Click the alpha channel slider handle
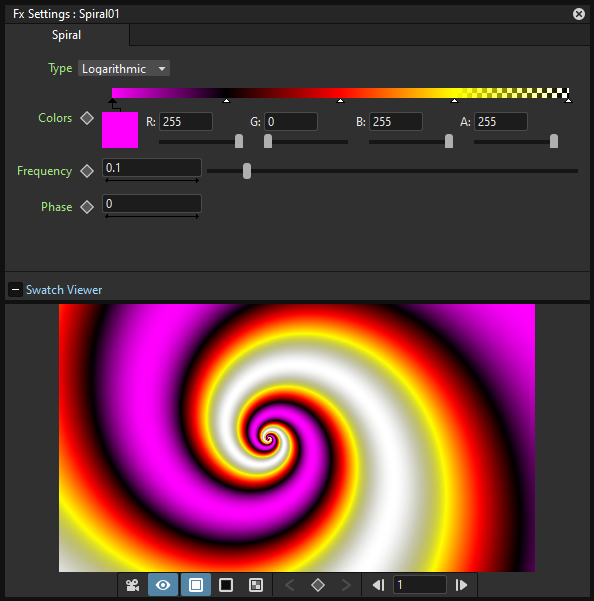The image size is (594, 601). tap(554, 141)
